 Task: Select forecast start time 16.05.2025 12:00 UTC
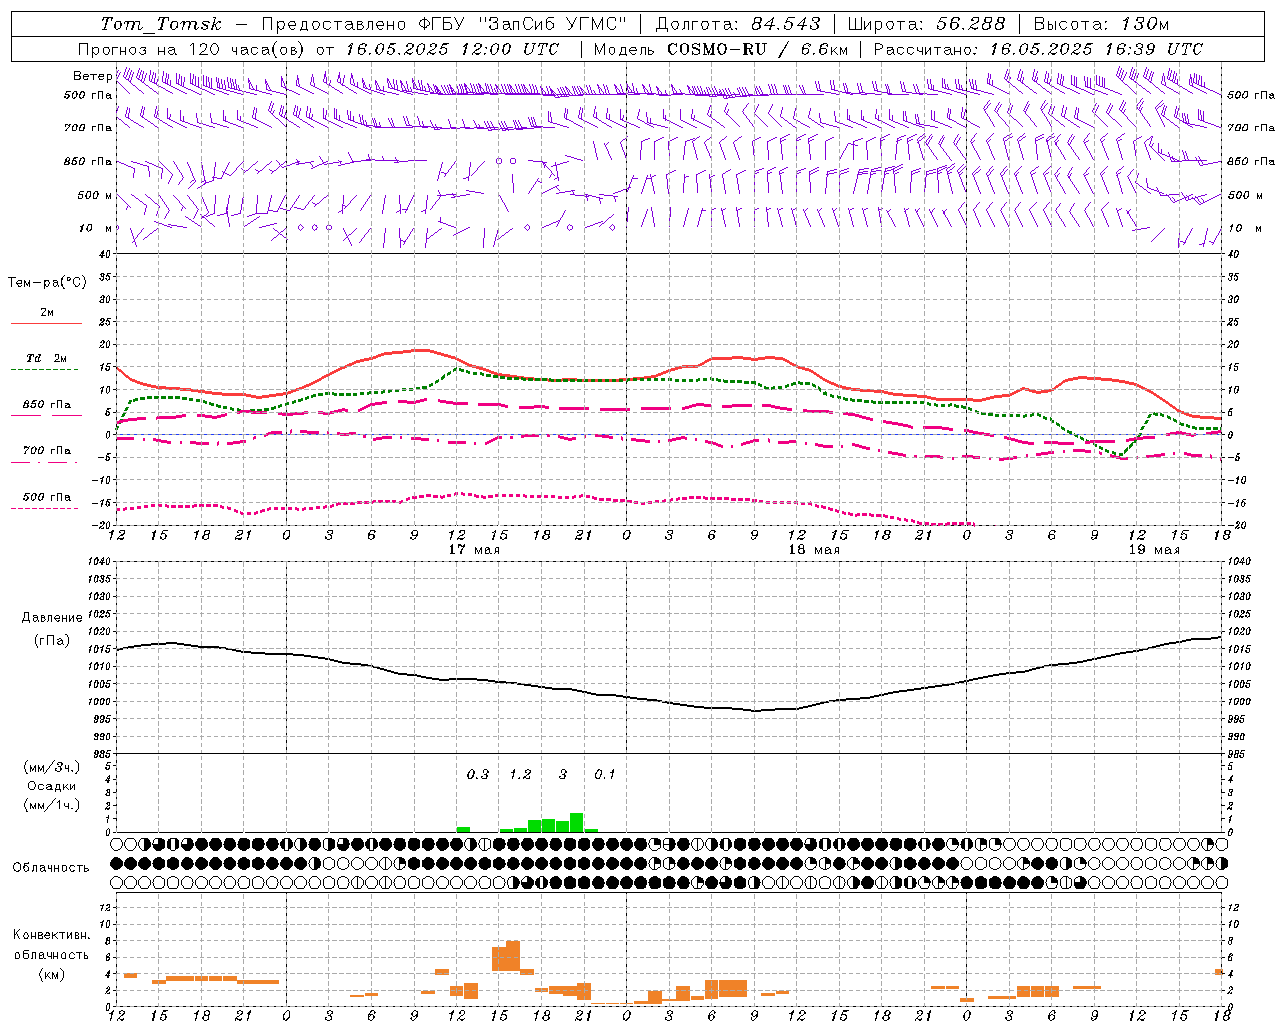(x=453, y=49)
